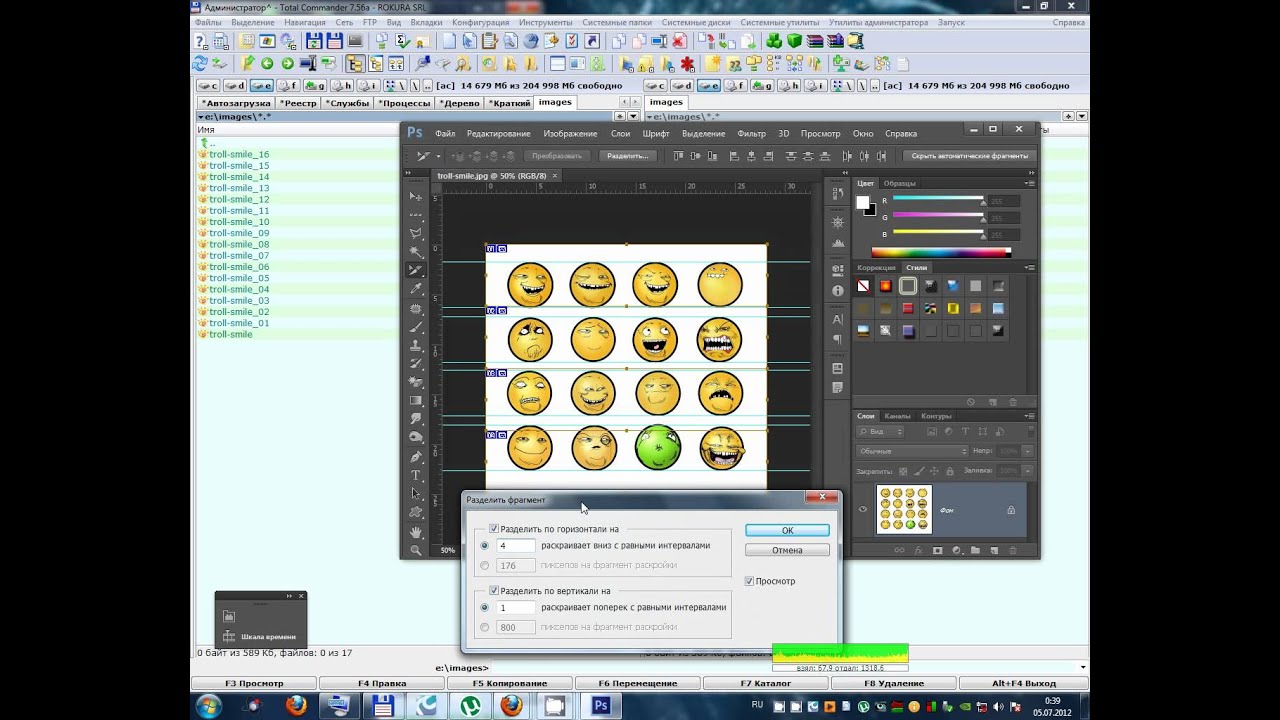The height and width of the screenshot is (720, 1280).
Task: Select the Magic Wand tool
Action: click(416, 252)
